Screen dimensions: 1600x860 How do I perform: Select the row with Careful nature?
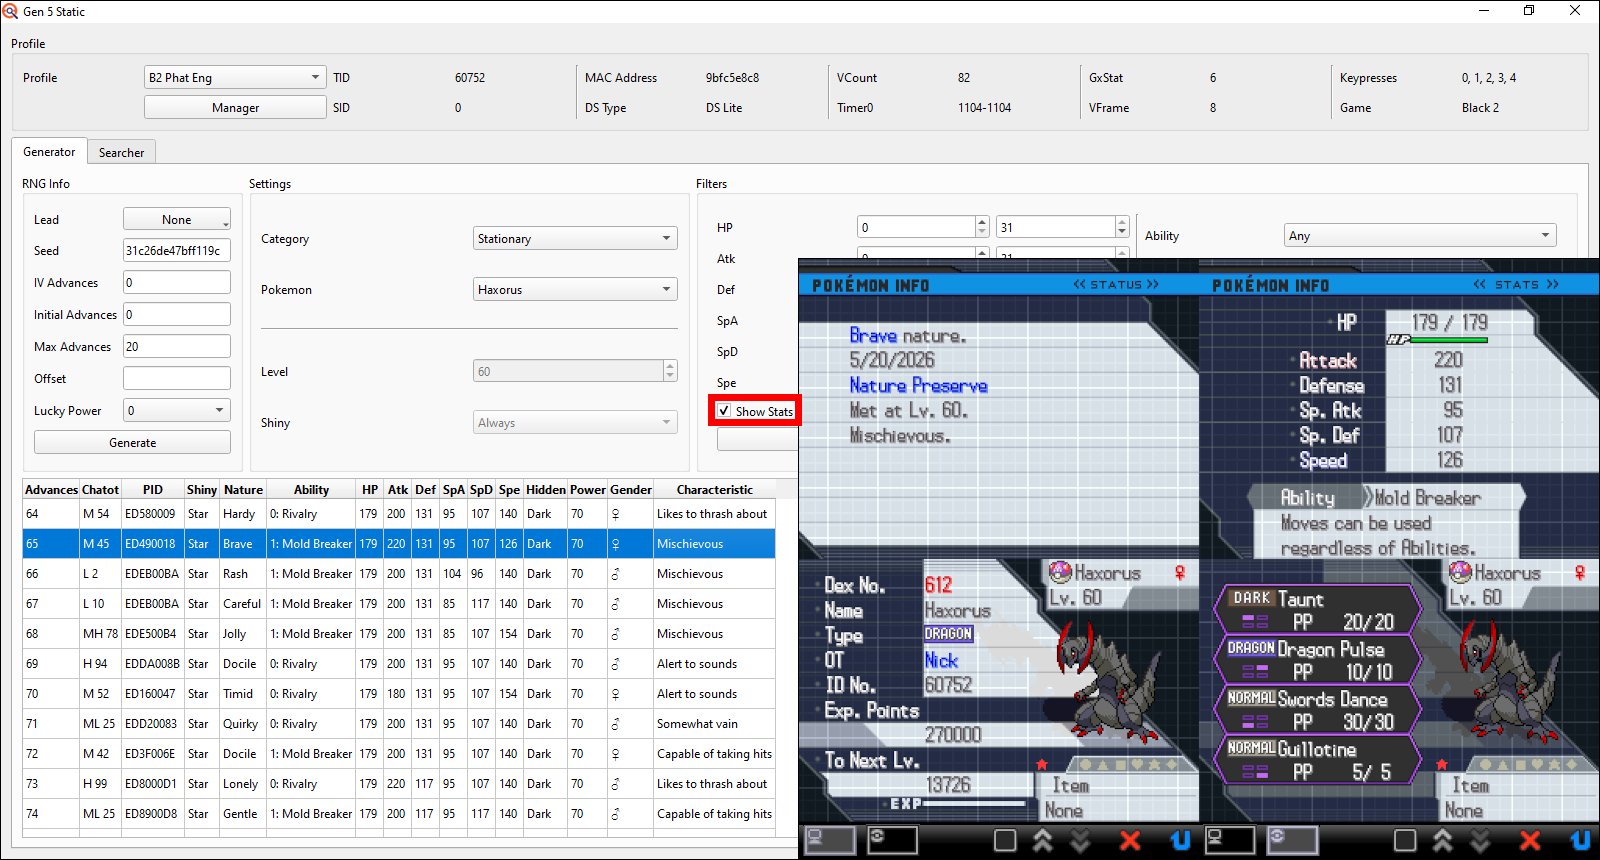399,604
